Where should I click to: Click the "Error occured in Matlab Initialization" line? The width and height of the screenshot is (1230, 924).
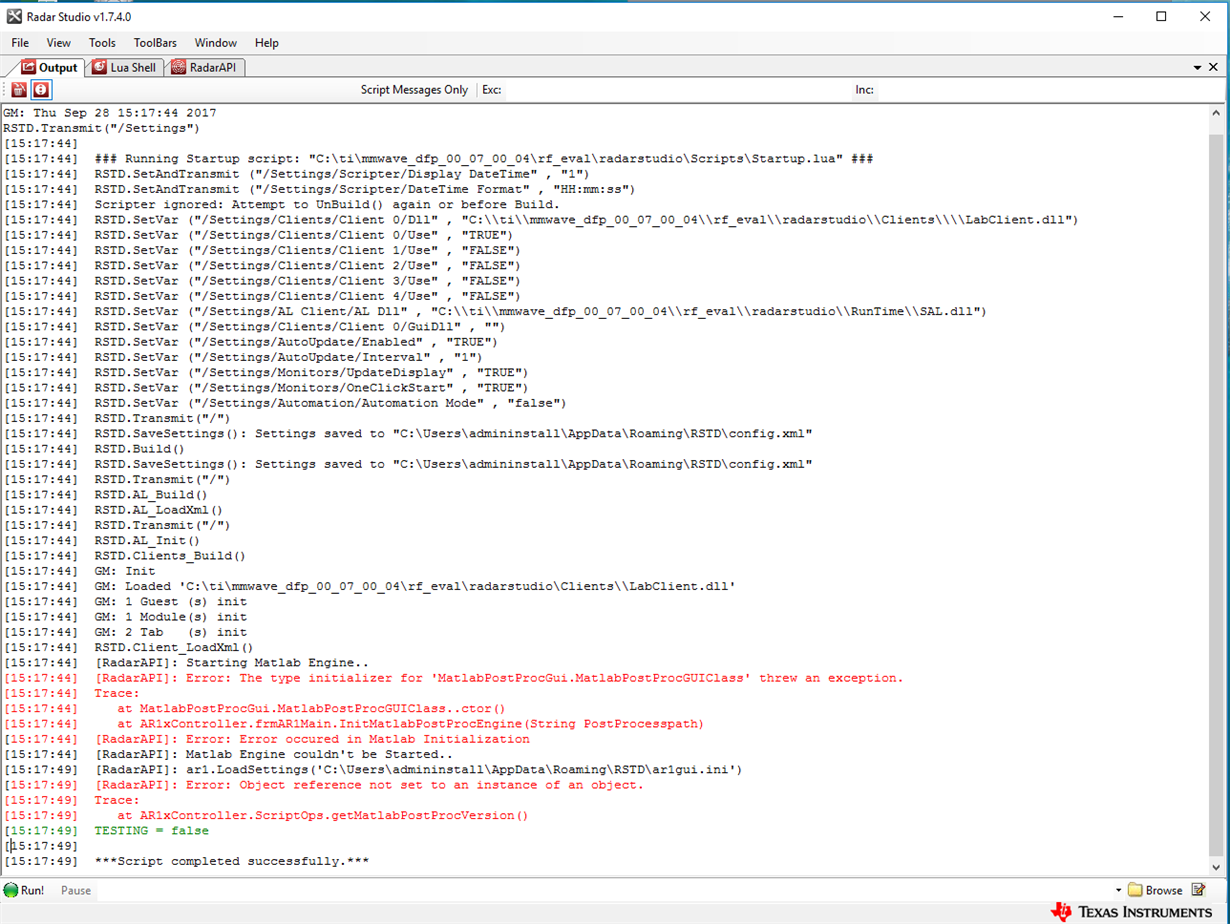313,739
